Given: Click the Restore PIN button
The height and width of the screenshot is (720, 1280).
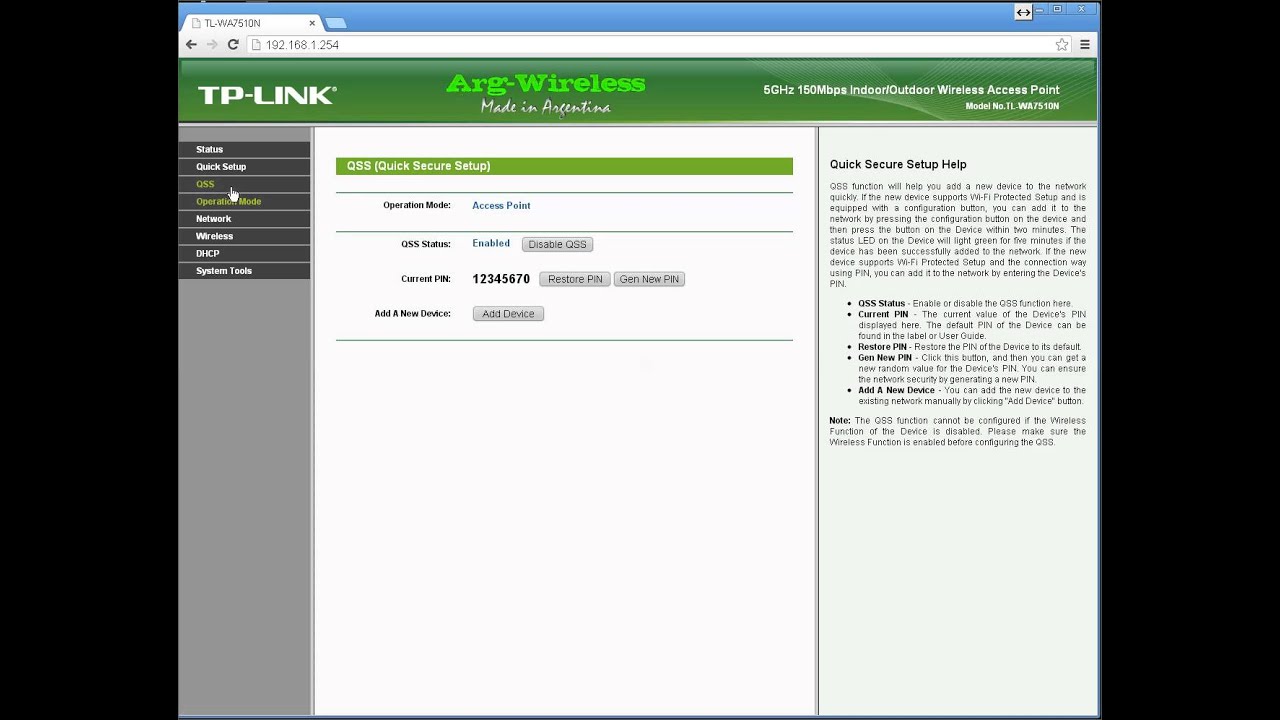Looking at the screenshot, I should [575, 279].
